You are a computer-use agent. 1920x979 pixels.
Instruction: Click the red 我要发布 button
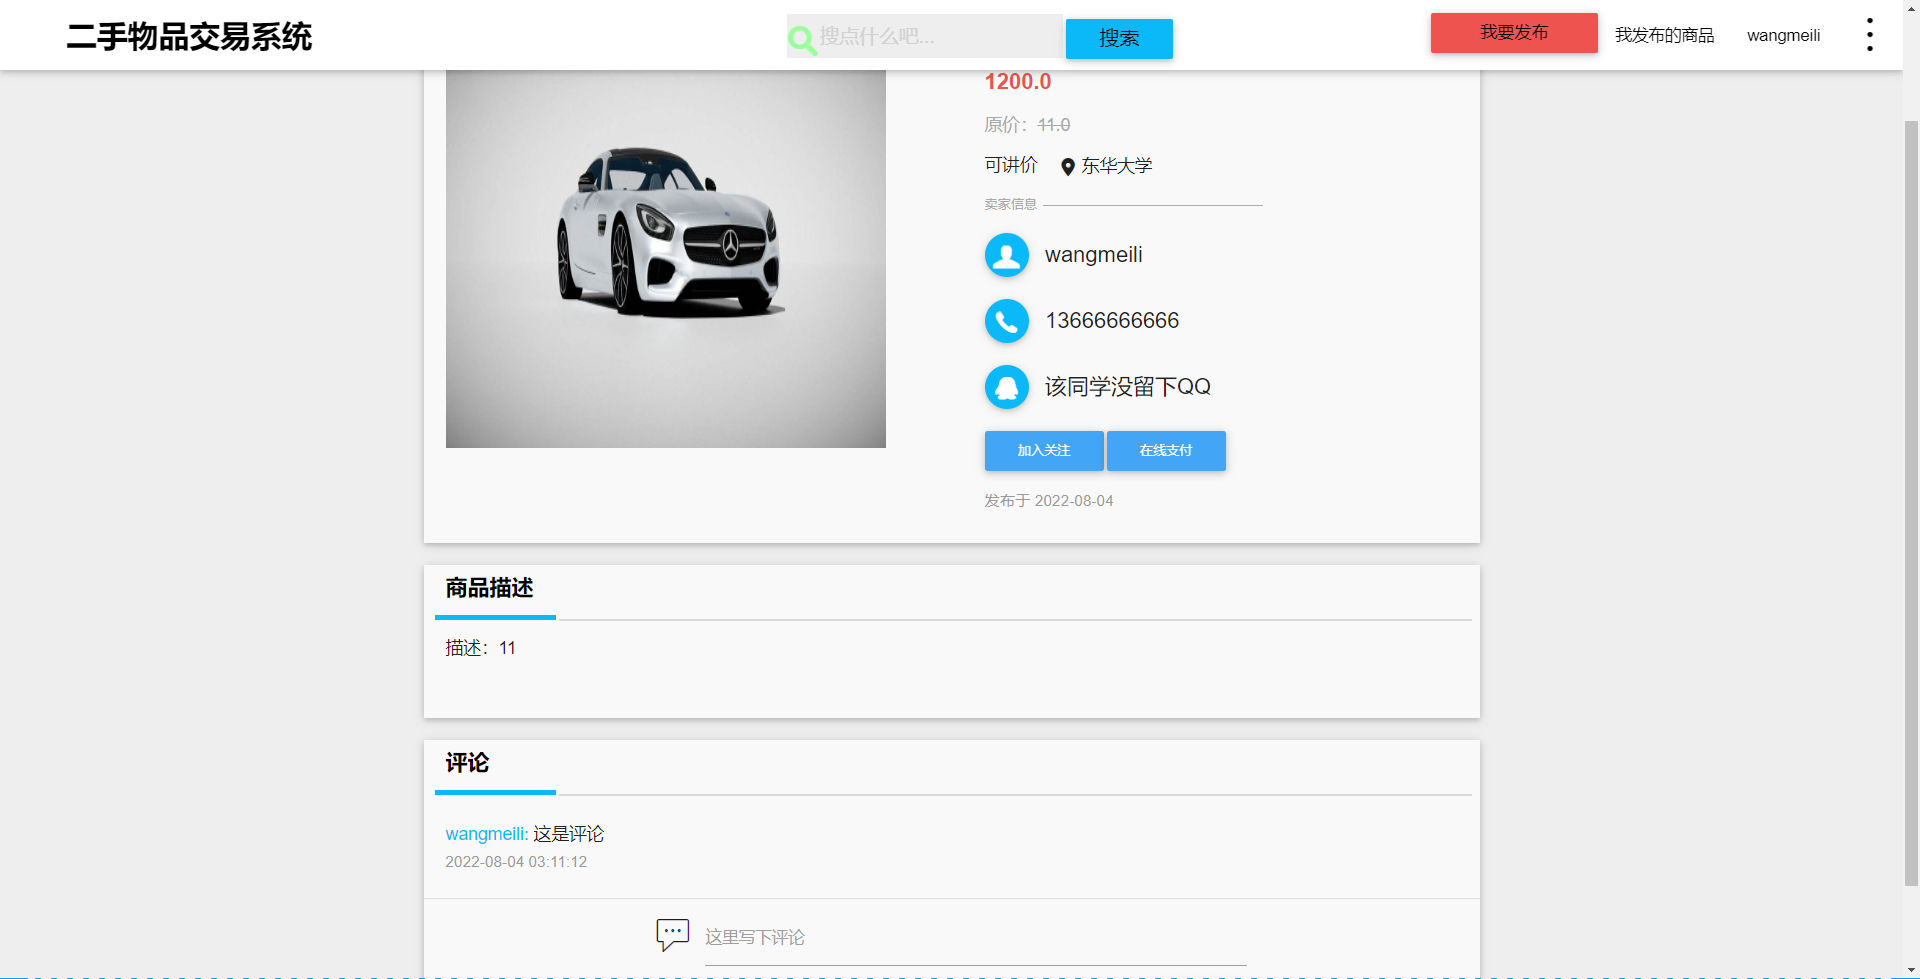pyautogui.click(x=1513, y=33)
